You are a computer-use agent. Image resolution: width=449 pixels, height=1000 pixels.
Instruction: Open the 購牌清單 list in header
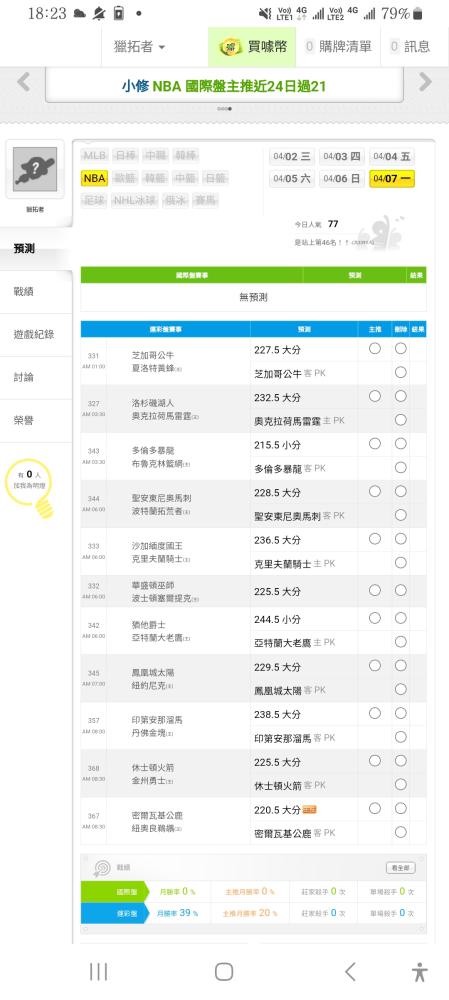[x=338, y=47]
